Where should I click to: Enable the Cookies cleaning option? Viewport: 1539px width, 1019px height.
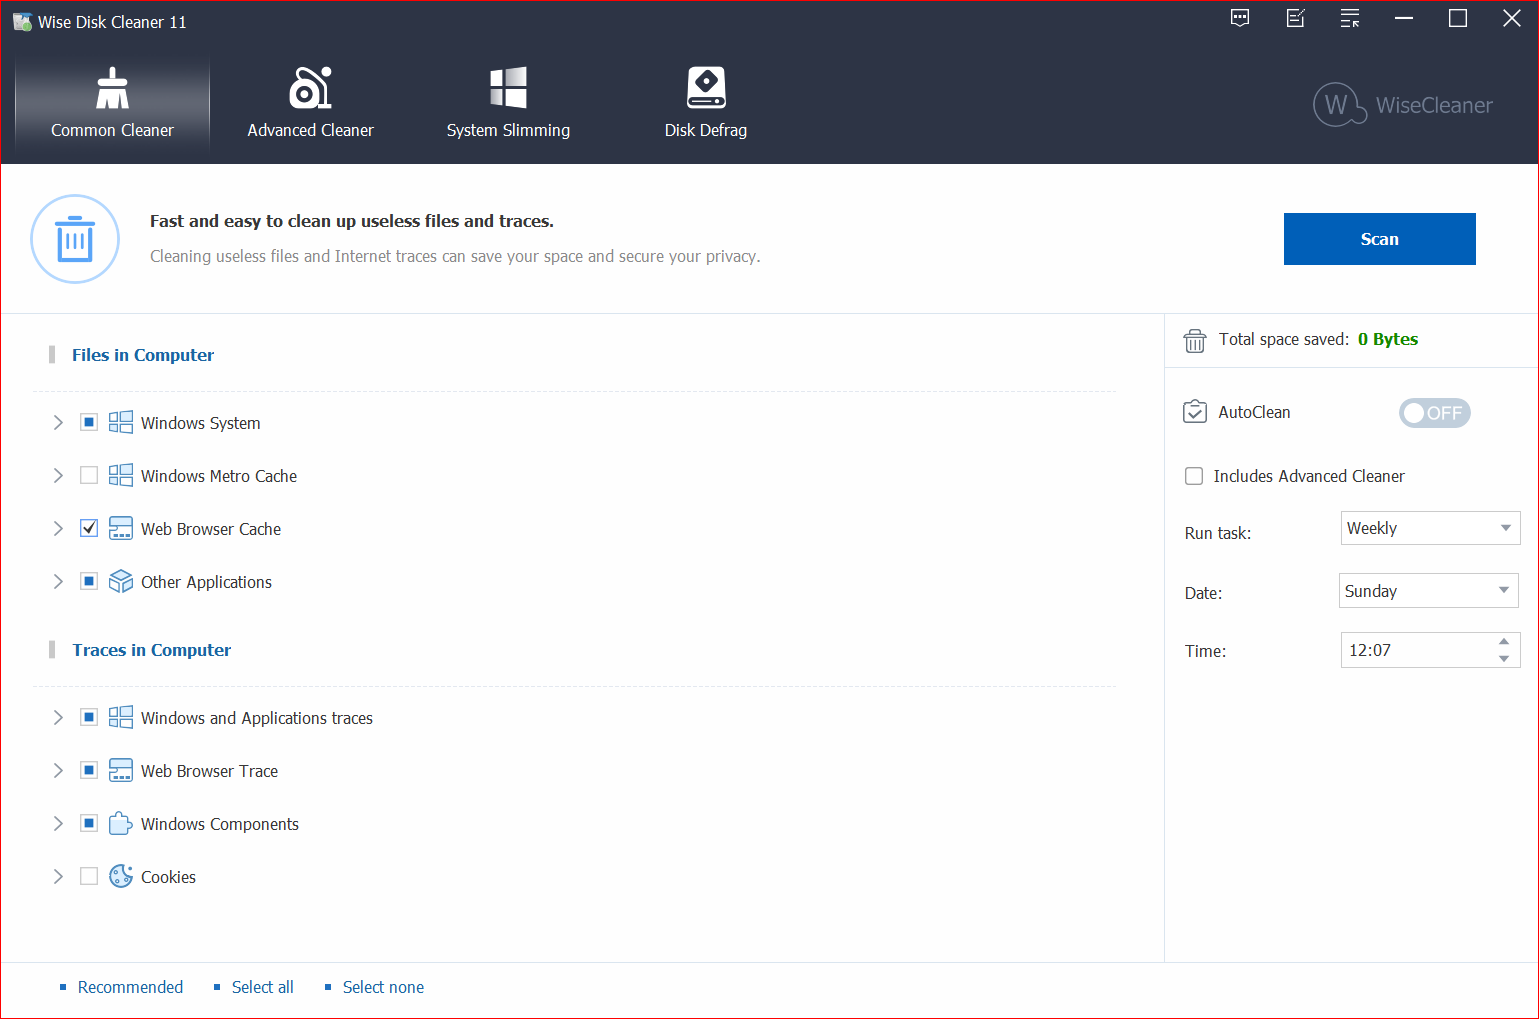tap(88, 876)
